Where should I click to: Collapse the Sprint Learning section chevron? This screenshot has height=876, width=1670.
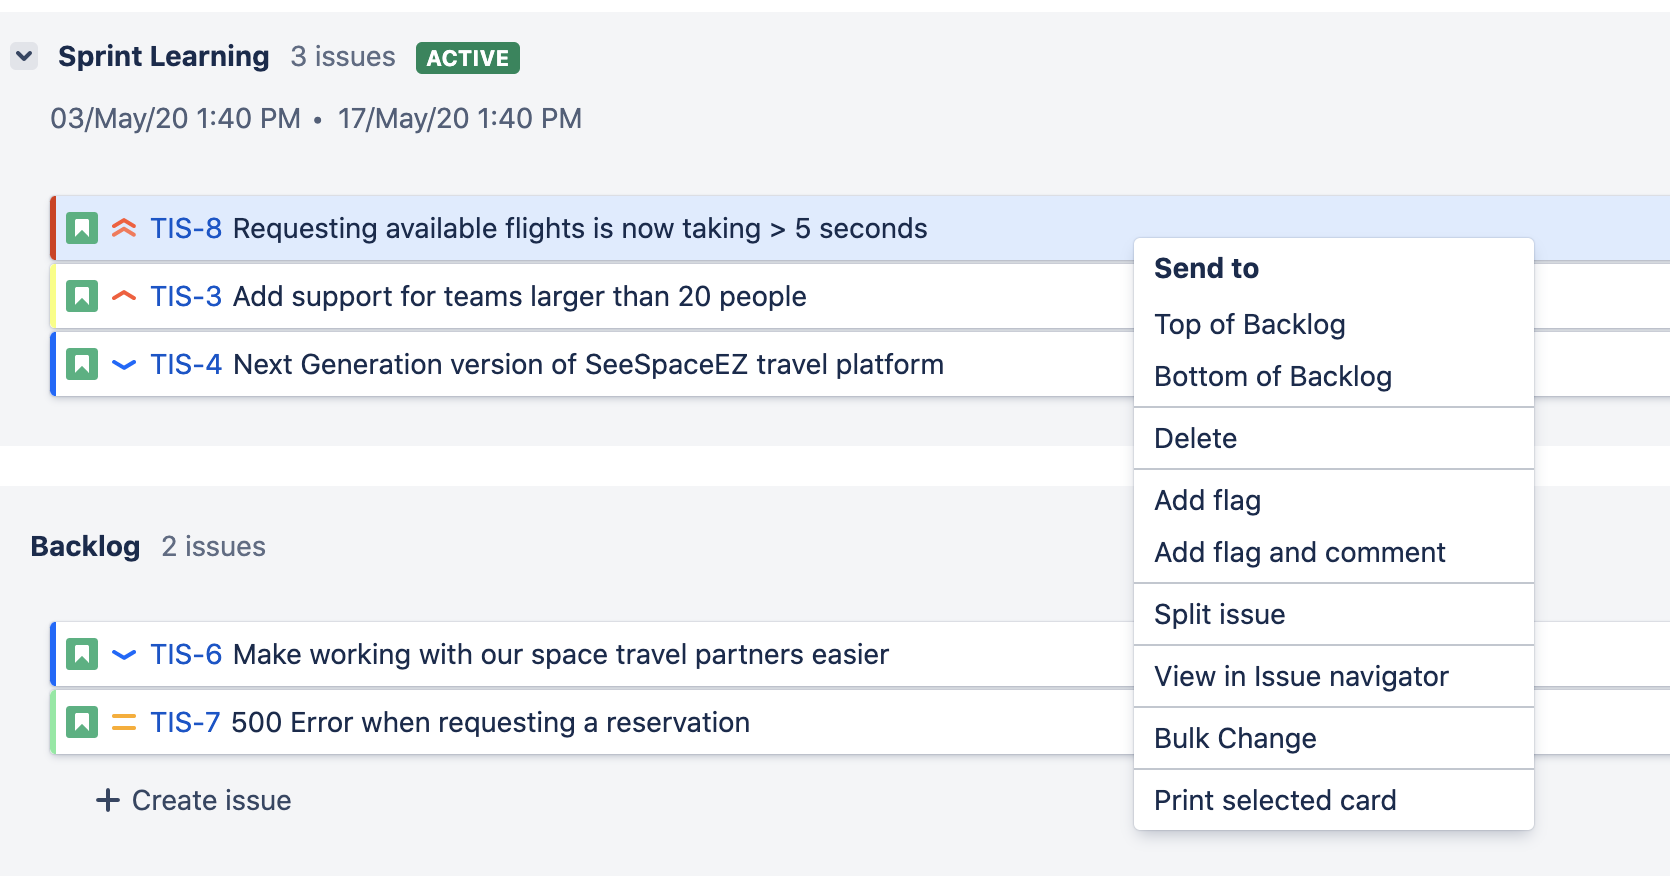[x=24, y=56]
